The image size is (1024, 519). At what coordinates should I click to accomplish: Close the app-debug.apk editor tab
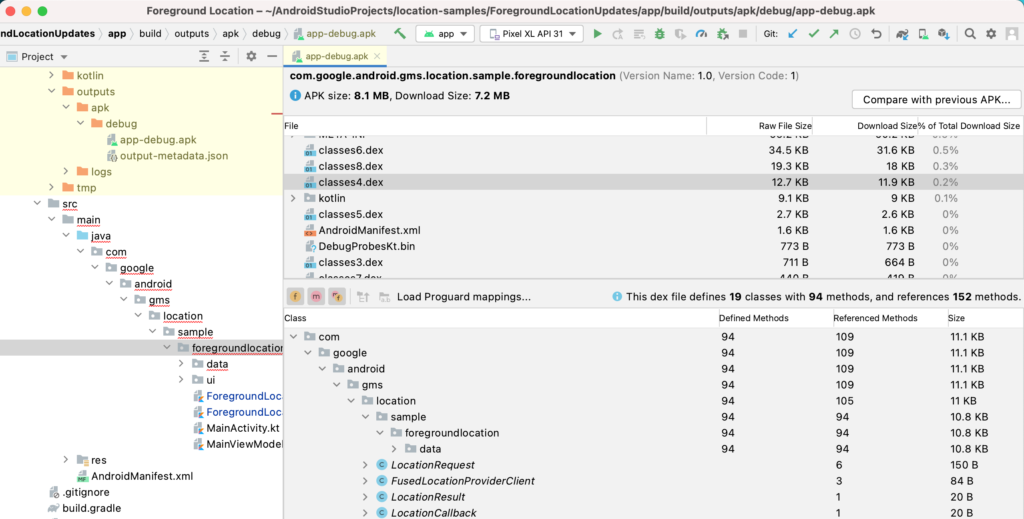tap(377, 56)
